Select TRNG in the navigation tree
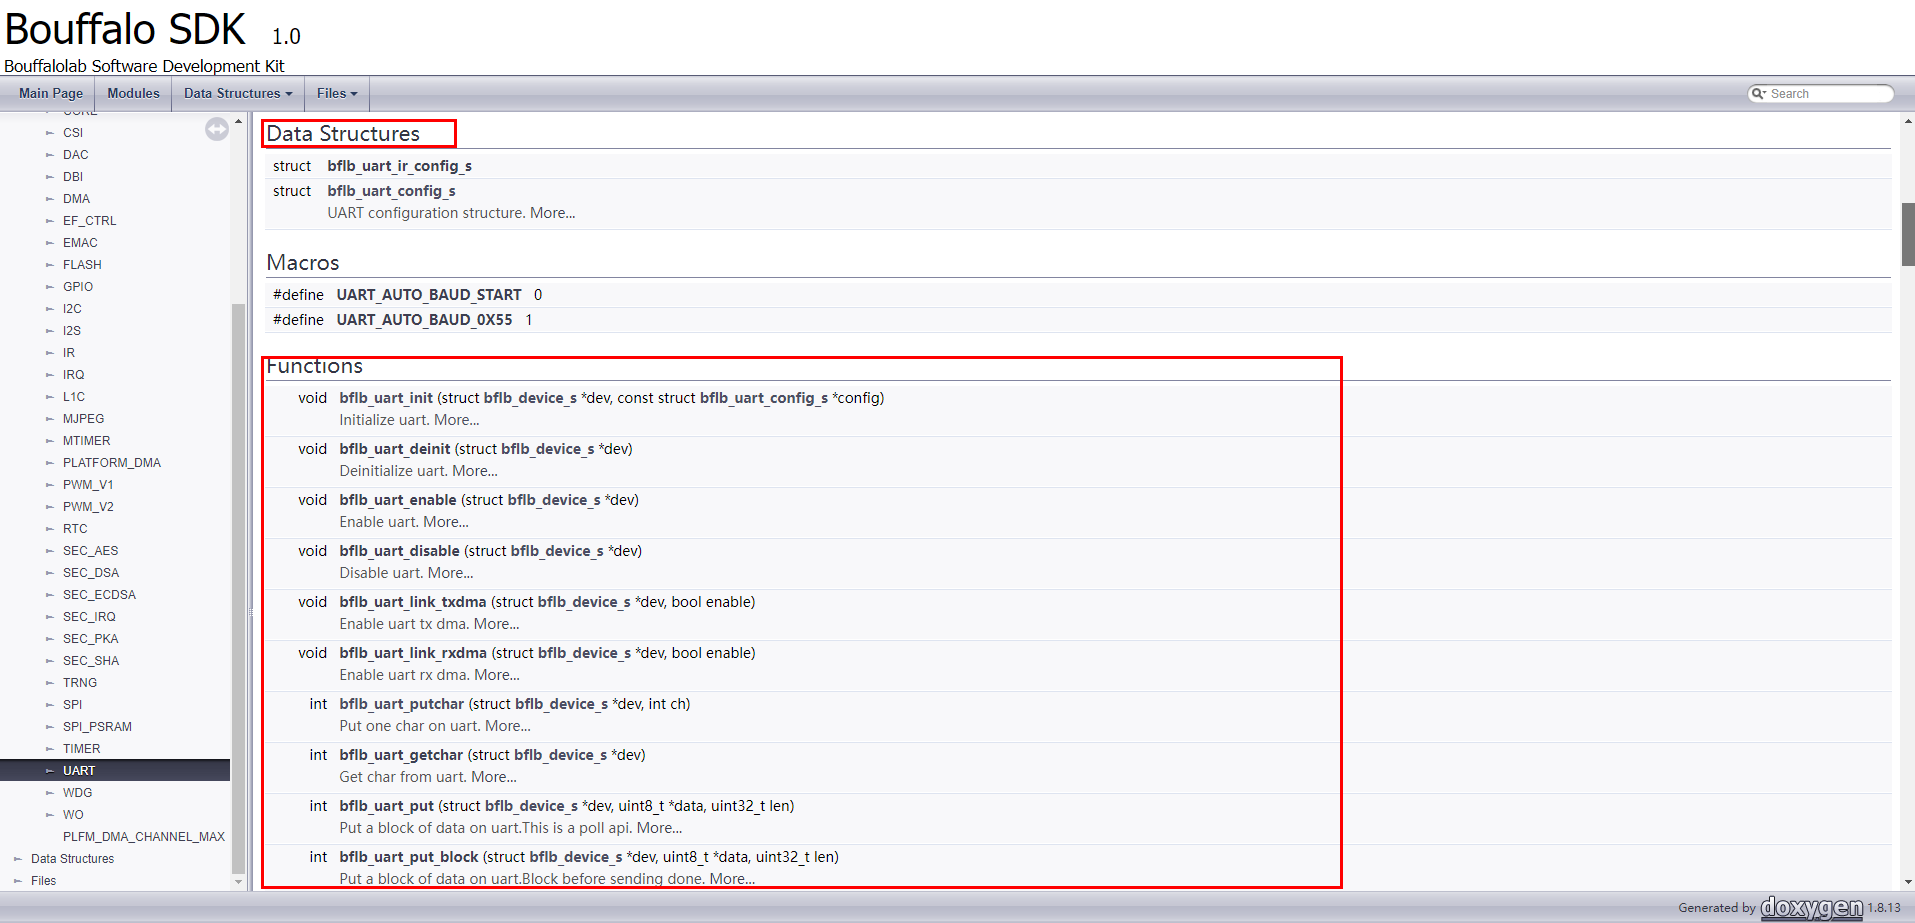This screenshot has height=923, width=1915. 80,683
